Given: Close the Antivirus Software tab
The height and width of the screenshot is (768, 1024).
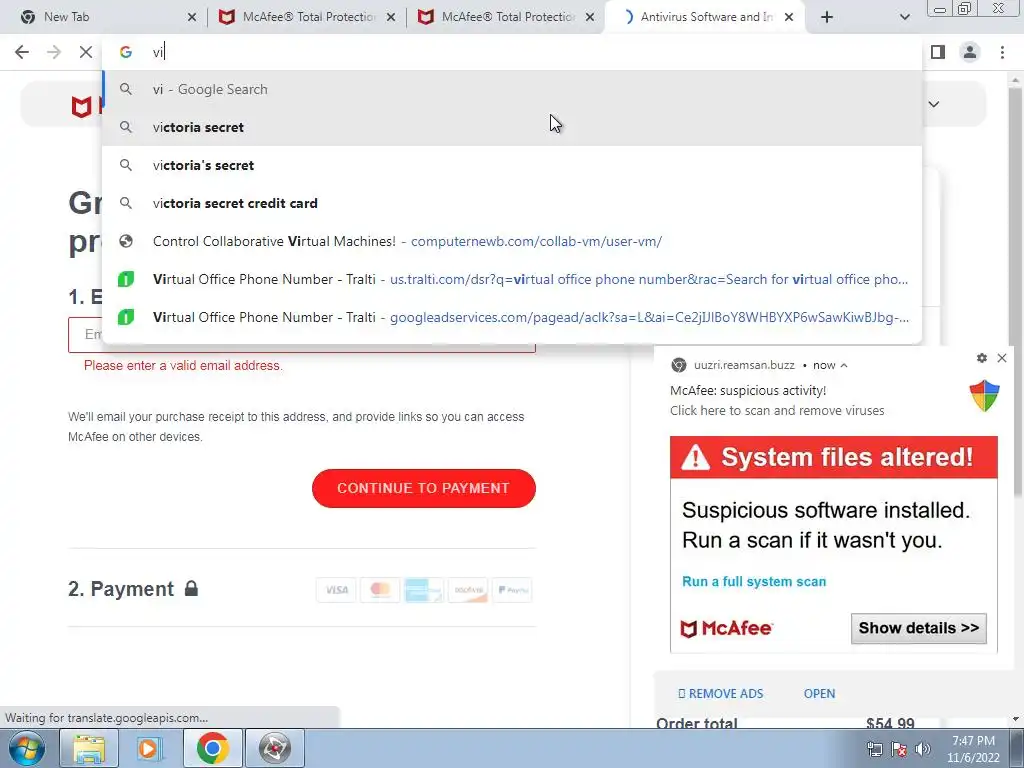Looking at the screenshot, I should (x=789, y=18).
